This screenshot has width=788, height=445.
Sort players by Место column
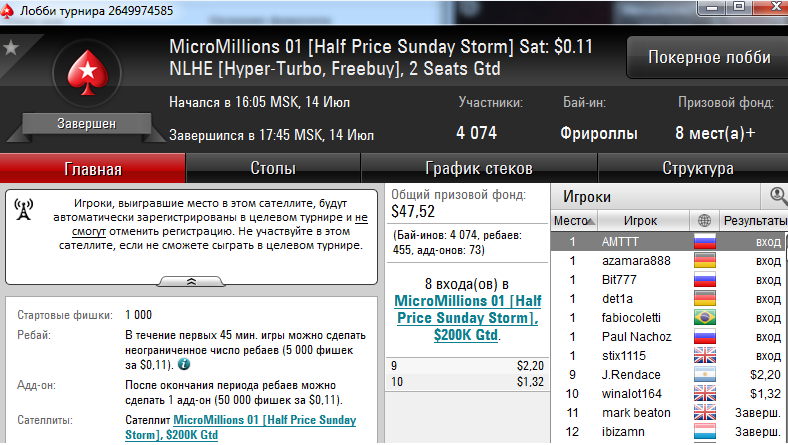574,220
